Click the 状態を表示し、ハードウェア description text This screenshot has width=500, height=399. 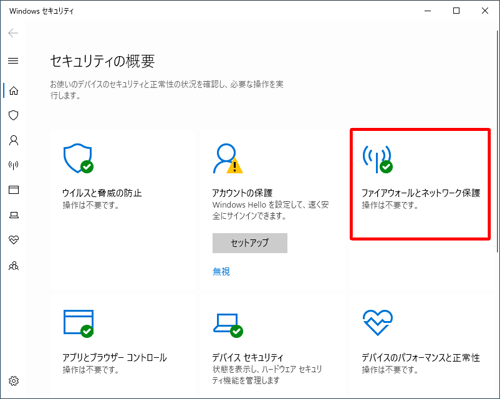[x=267, y=375]
